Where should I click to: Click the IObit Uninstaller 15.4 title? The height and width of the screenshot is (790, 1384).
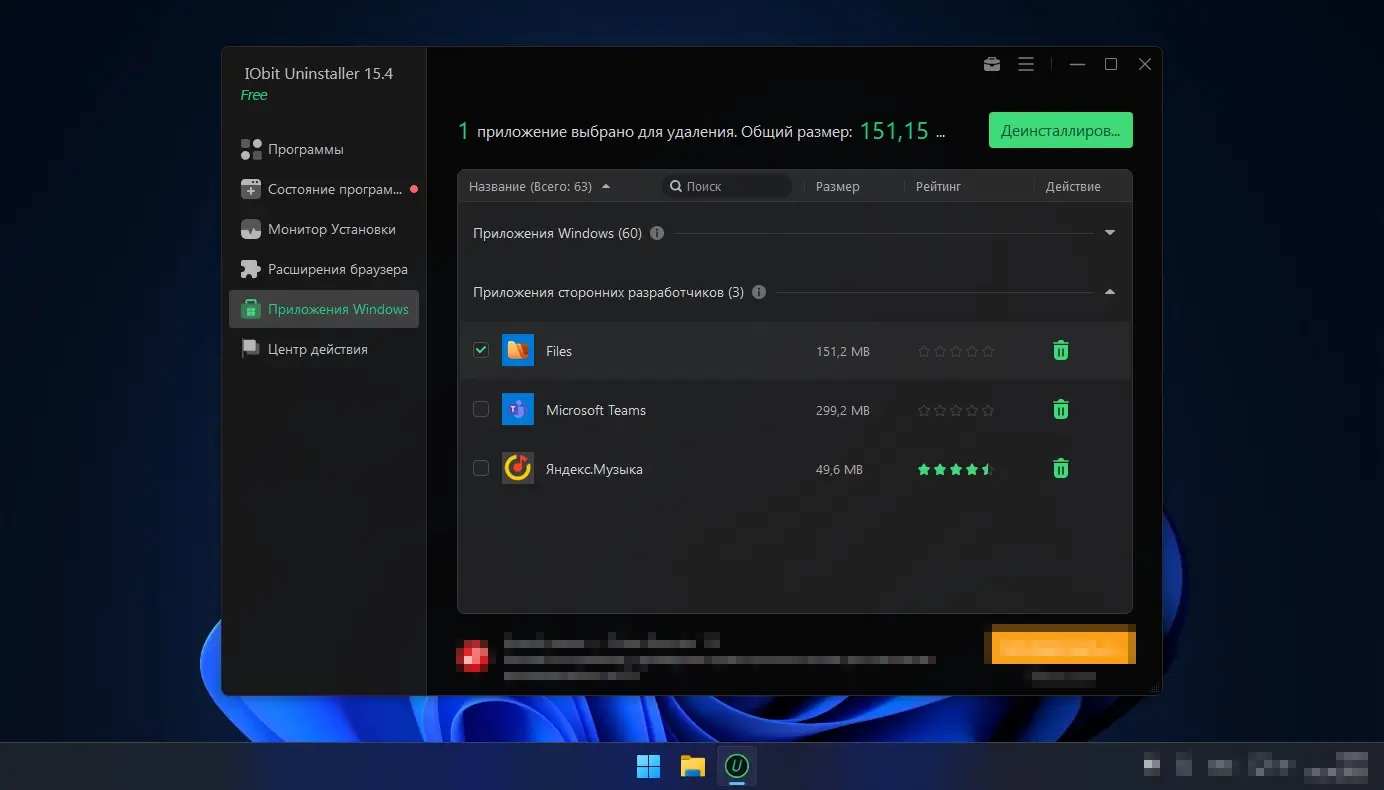click(319, 74)
